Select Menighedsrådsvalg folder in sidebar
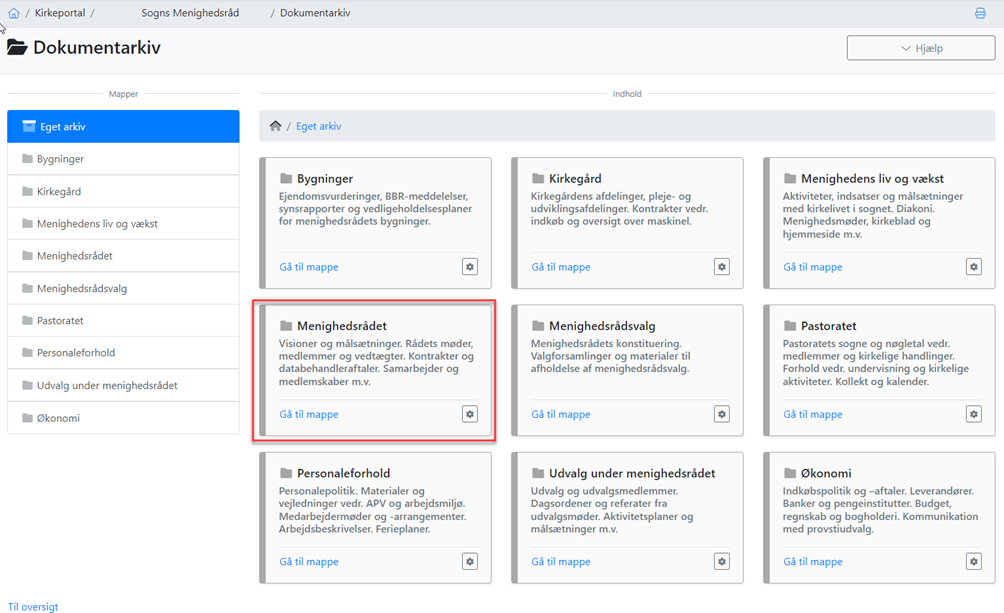 pyautogui.click(x=123, y=288)
